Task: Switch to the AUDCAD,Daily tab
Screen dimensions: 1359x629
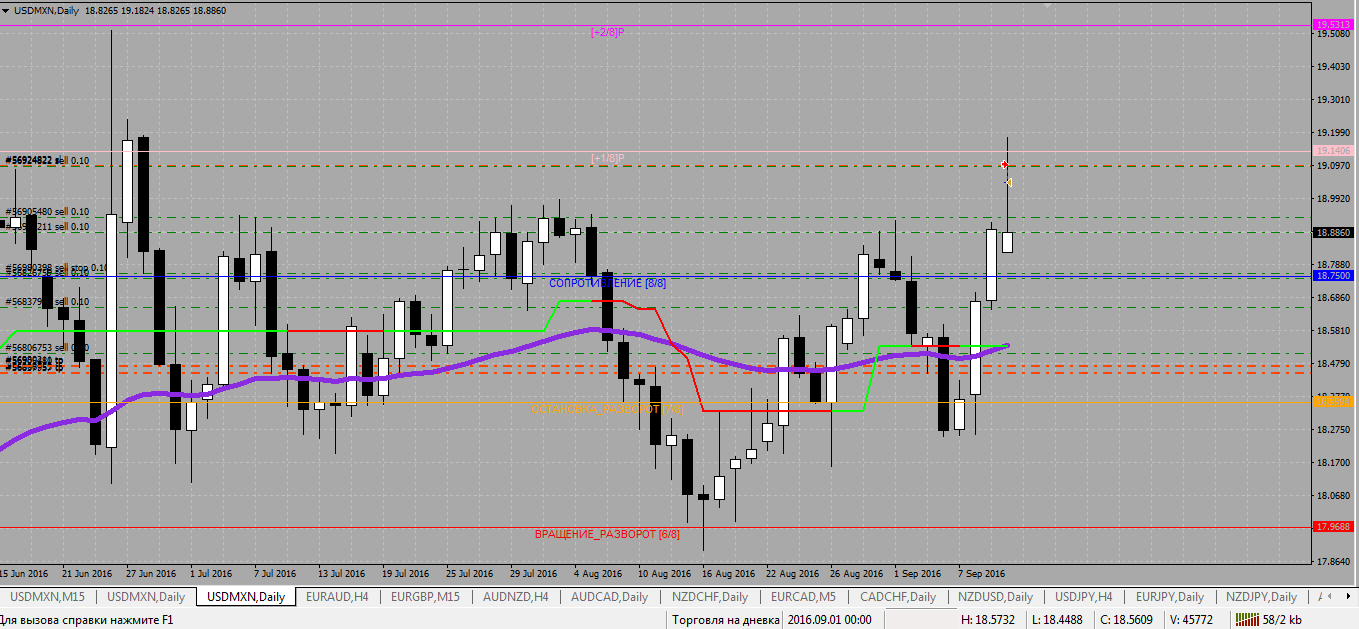Action: 609,597
